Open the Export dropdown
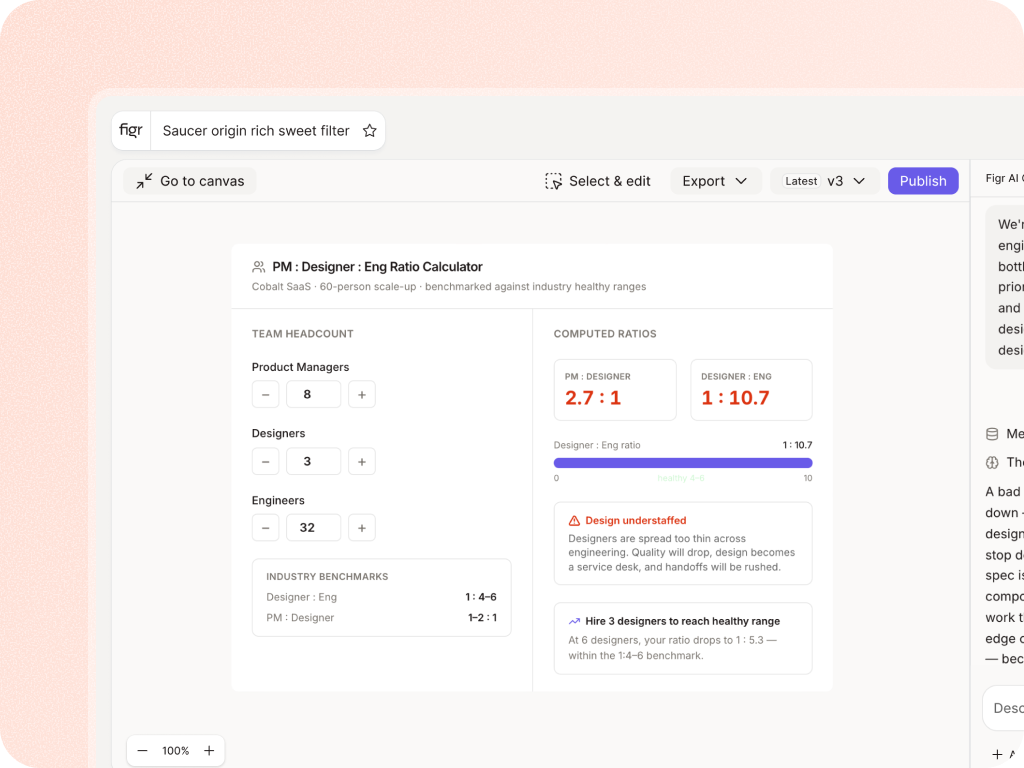 [x=715, y=181]
